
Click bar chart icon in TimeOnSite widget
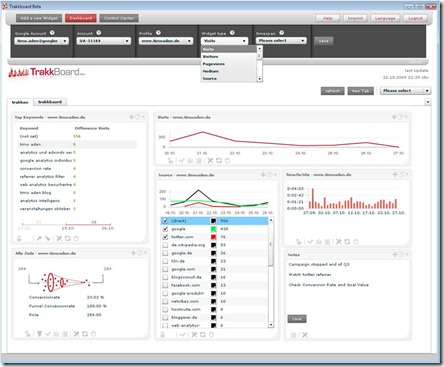pos(319,242)
